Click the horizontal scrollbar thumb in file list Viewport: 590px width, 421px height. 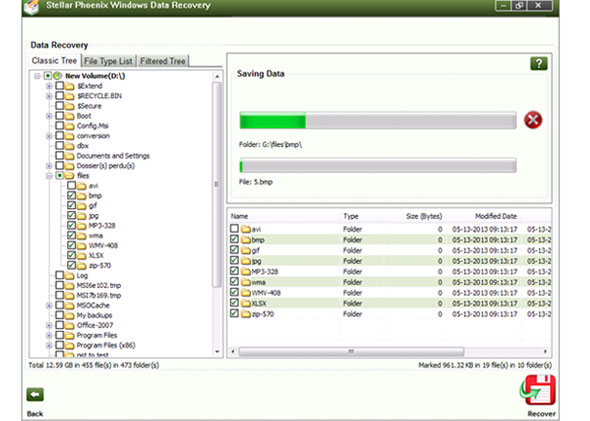[x=351, y=351]
